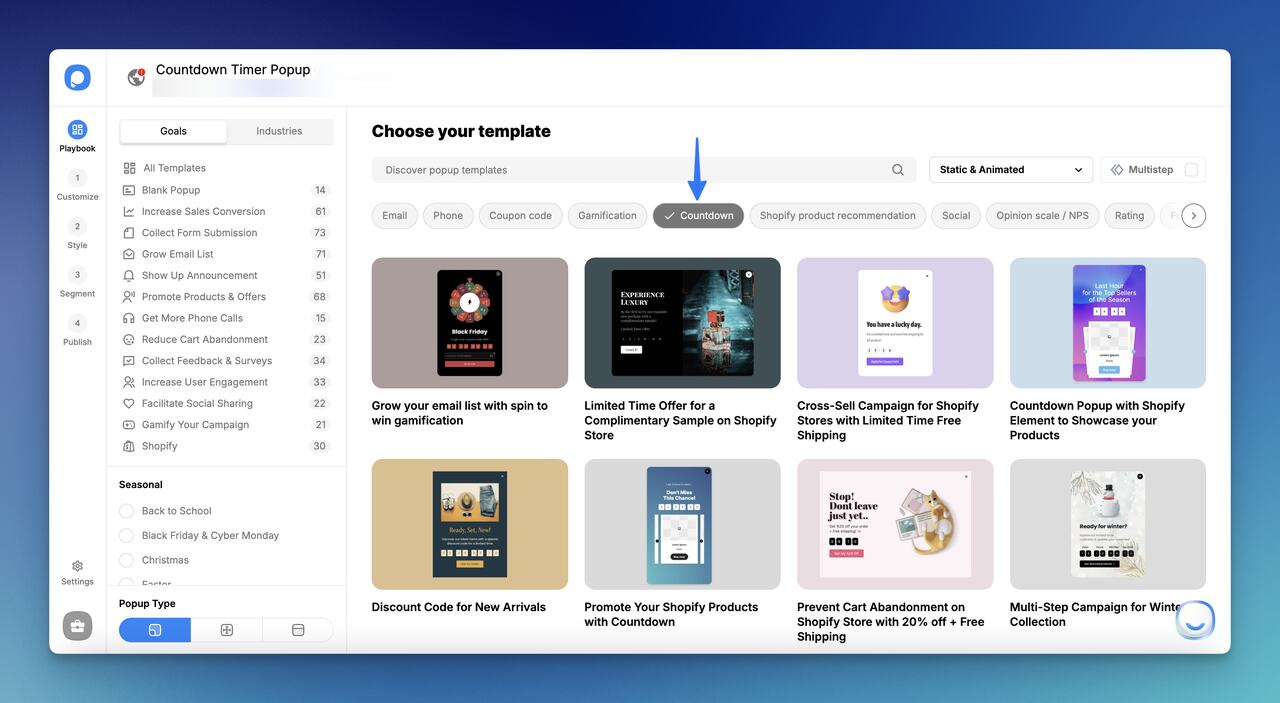Open Multi-Step Campaign for Winter template
The image size is (1280, 703).
[1108, 524]
